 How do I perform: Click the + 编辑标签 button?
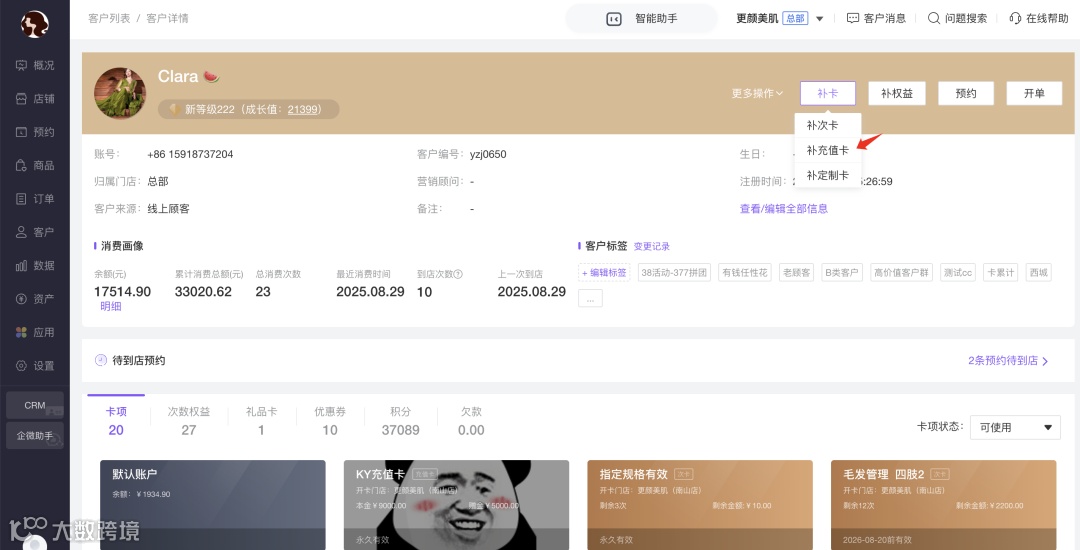(x=604, y=273)
